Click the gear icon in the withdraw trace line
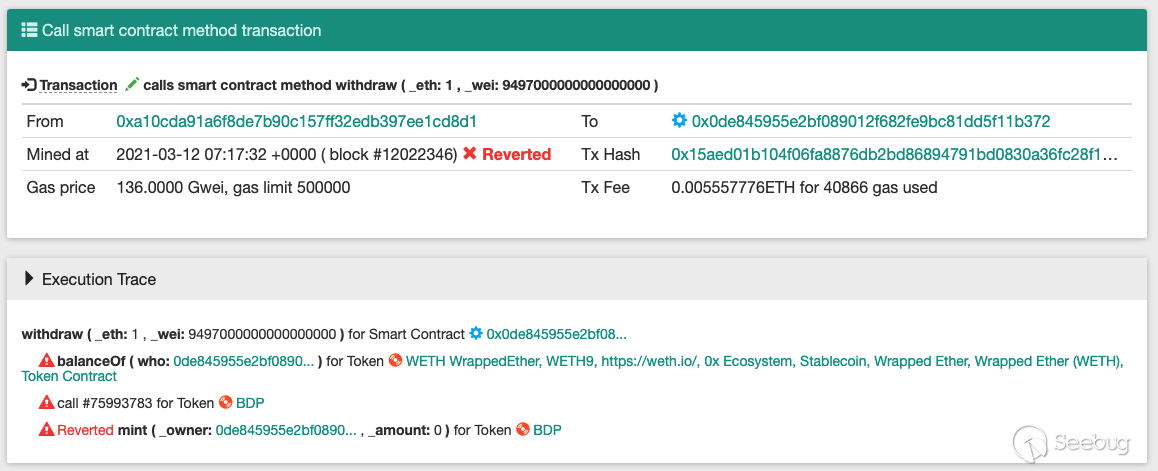Image resolution: width=1158 pixels, height=471 pixels. (x=476, y=334)
